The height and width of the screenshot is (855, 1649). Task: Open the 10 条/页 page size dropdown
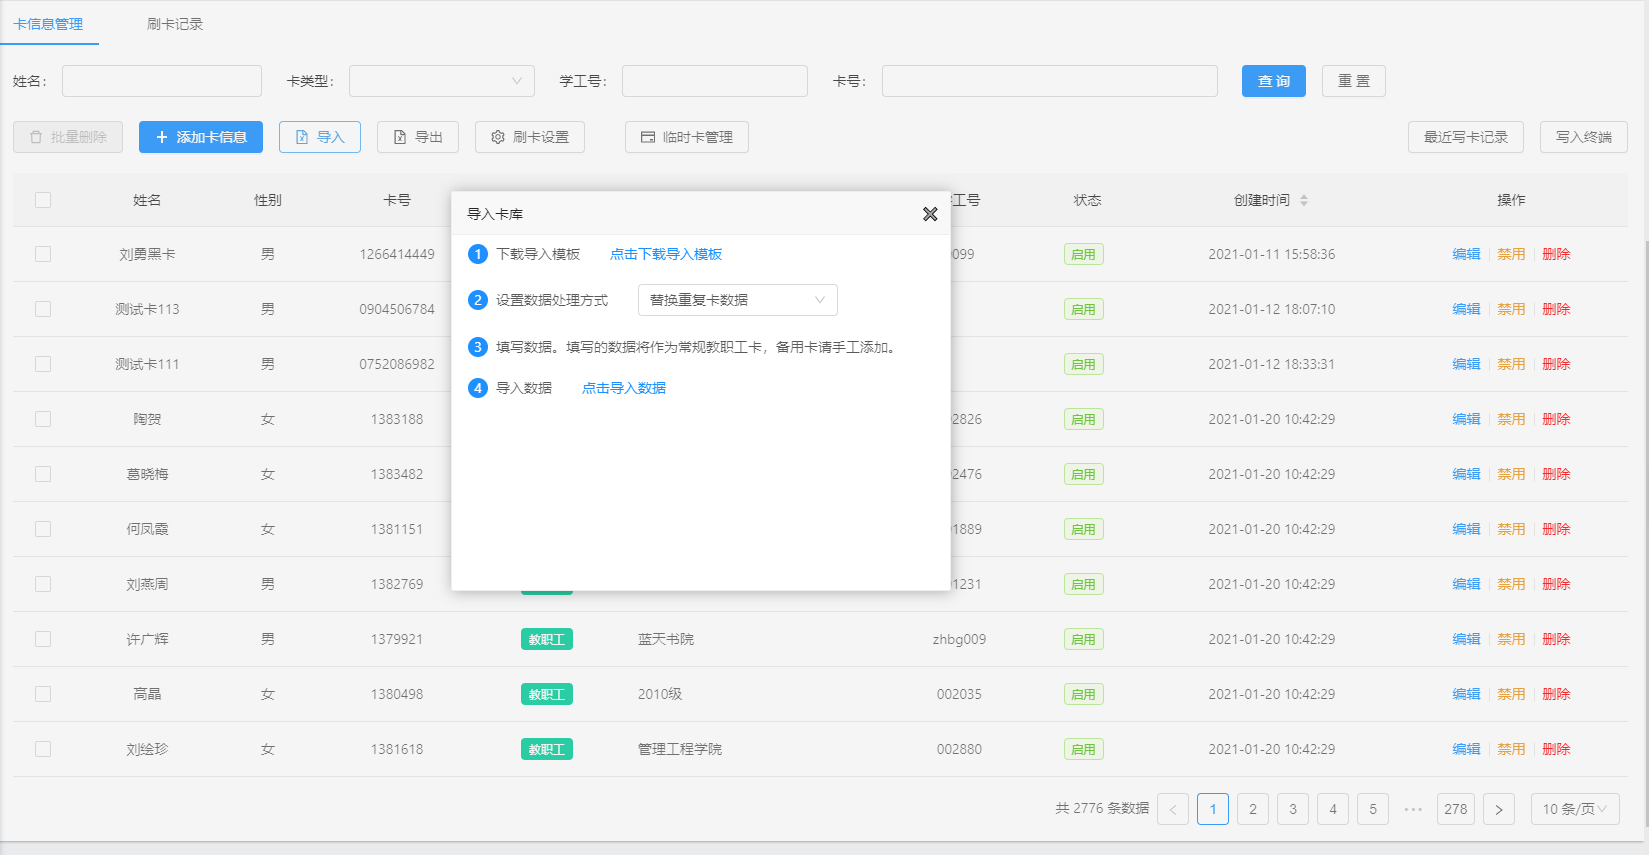(x=1575, y=809)
